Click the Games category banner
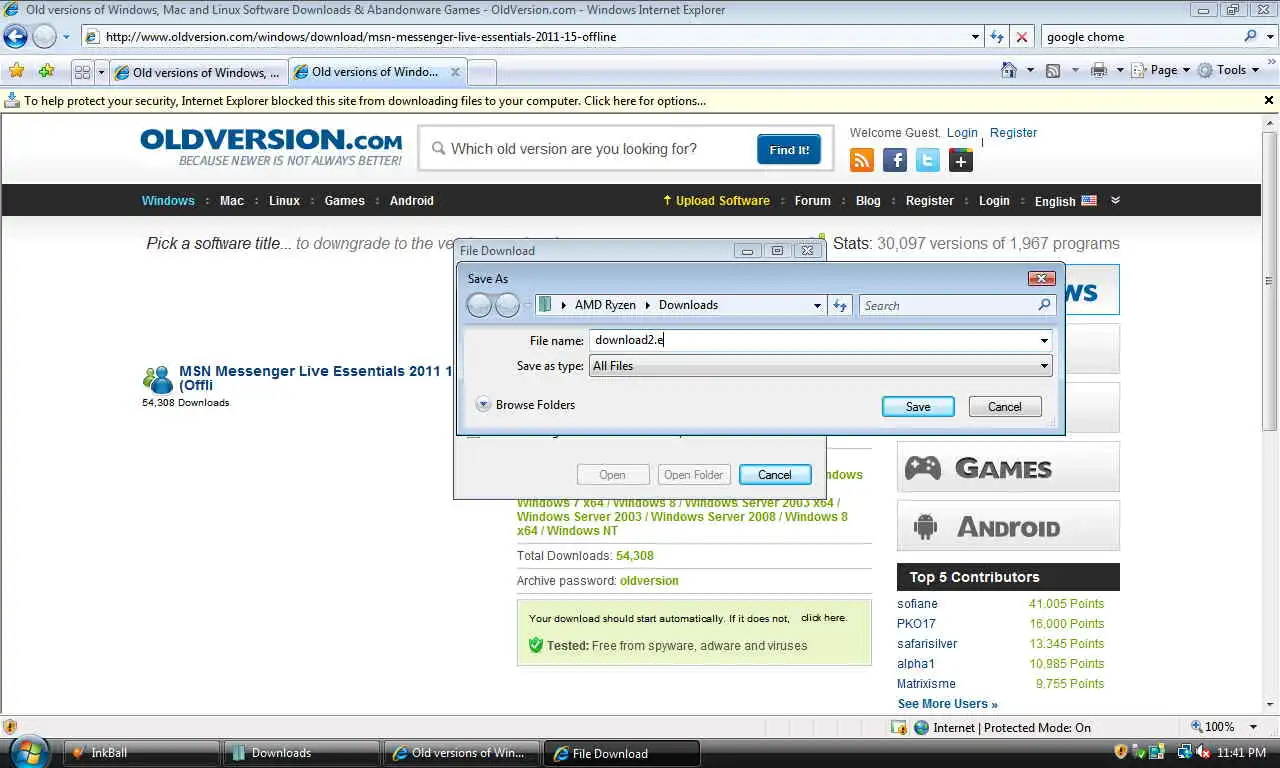Screen dimensions: 1280x768 coord(1008,467)
